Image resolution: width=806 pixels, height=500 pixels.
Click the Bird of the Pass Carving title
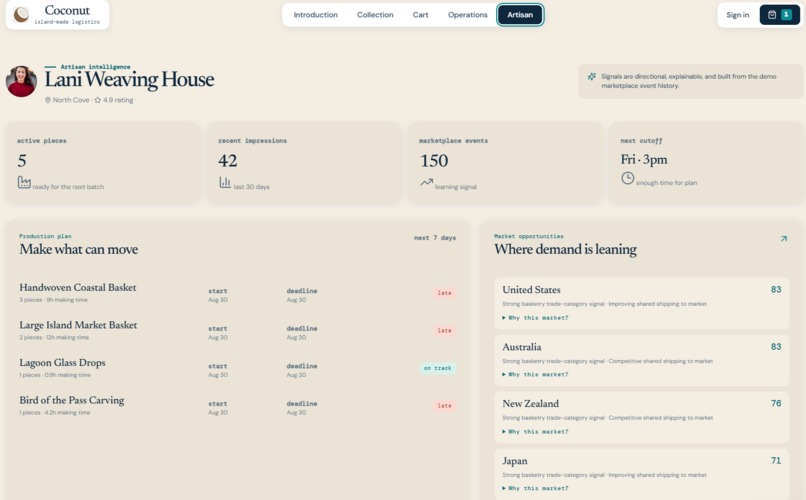[x=71, y=400]
